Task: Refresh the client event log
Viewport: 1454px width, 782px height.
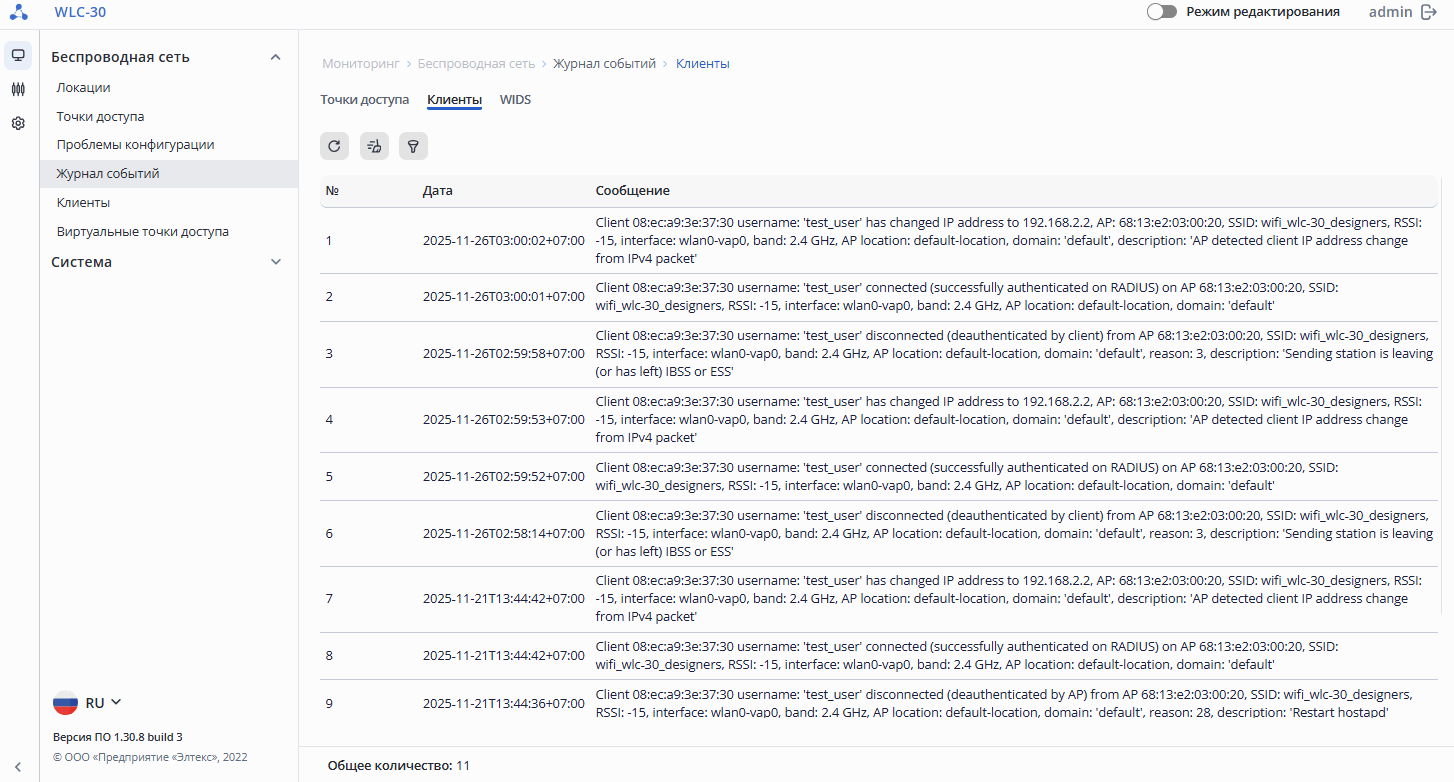Action: 335,146
